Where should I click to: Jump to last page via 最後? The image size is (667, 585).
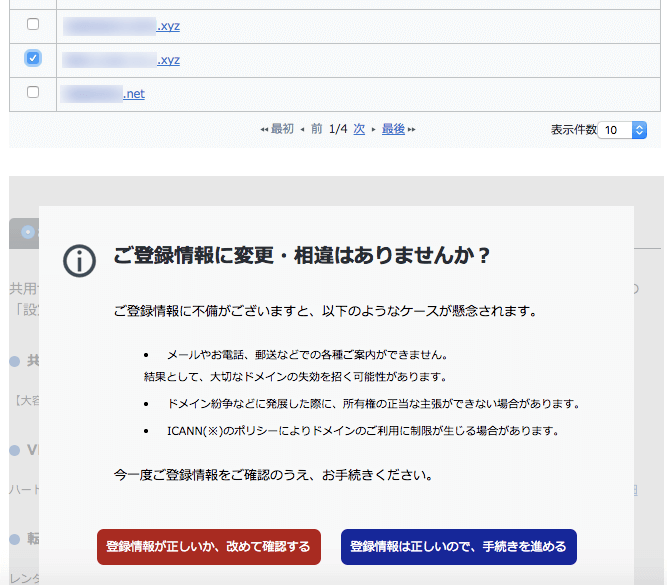[x=393, y=129]
